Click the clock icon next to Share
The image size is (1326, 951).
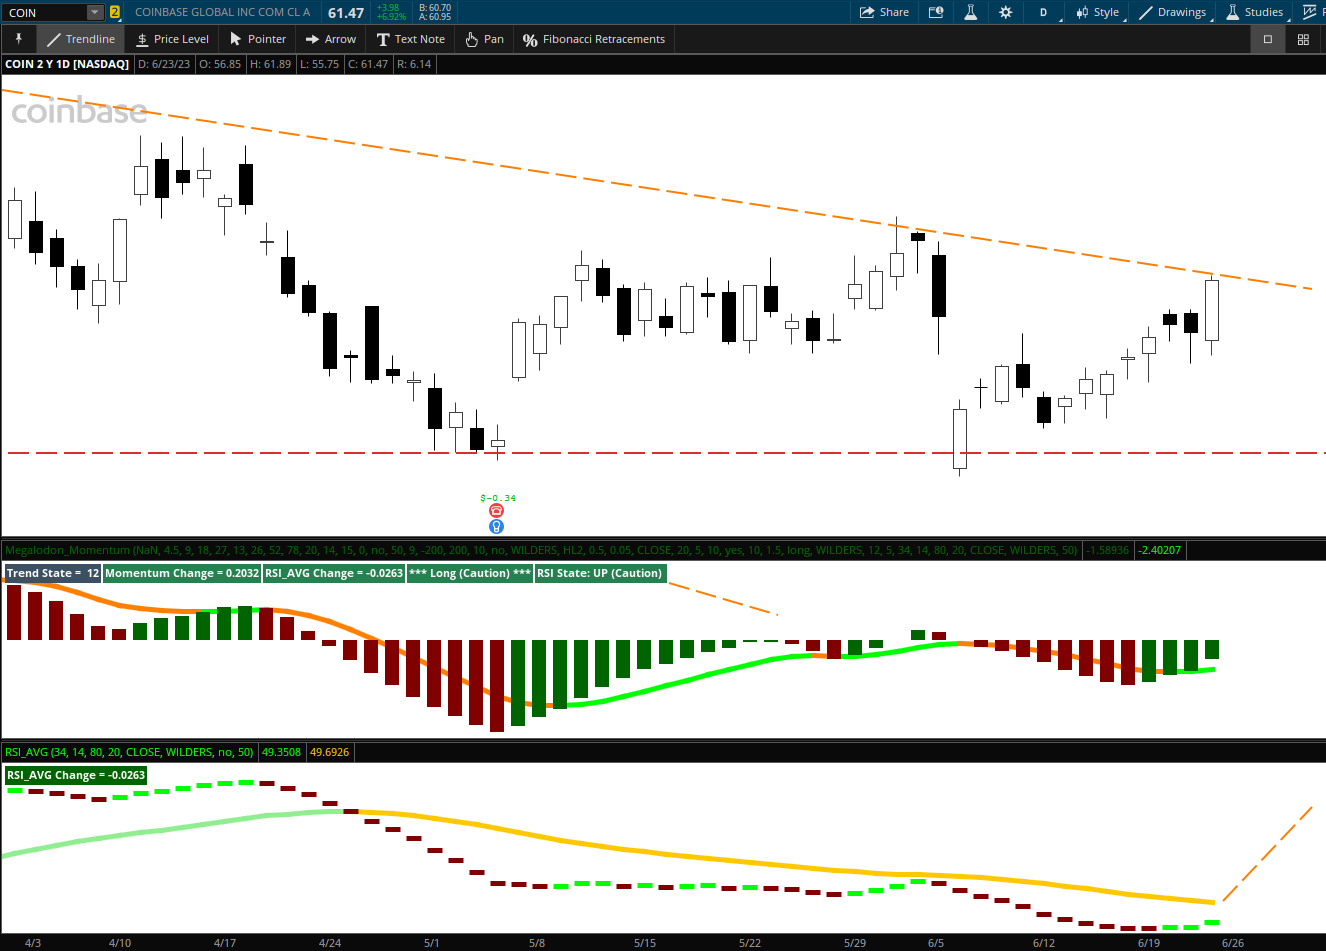pyautogui.click(x=936, y=12)
